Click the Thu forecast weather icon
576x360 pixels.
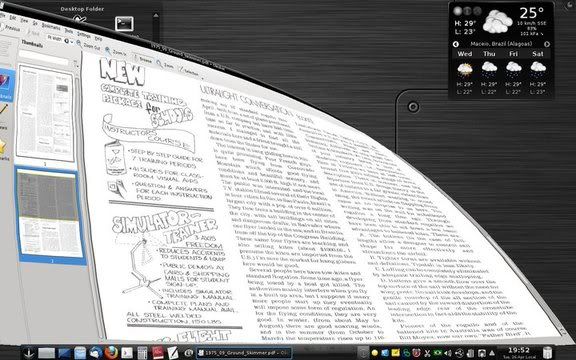(489, 69)
